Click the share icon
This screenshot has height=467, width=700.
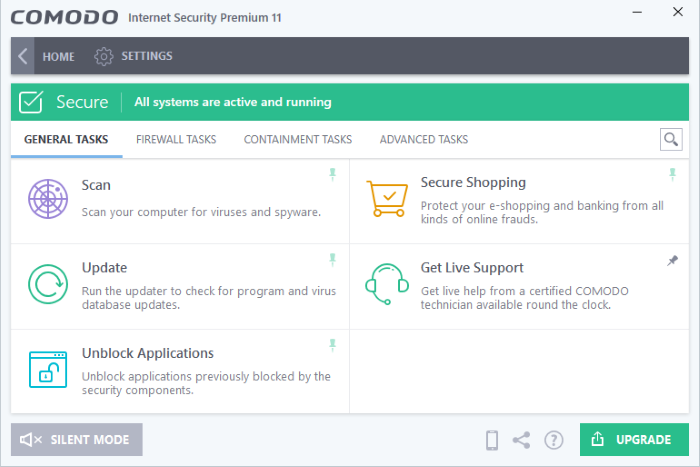pyautogui.click(x=521, y=440)
